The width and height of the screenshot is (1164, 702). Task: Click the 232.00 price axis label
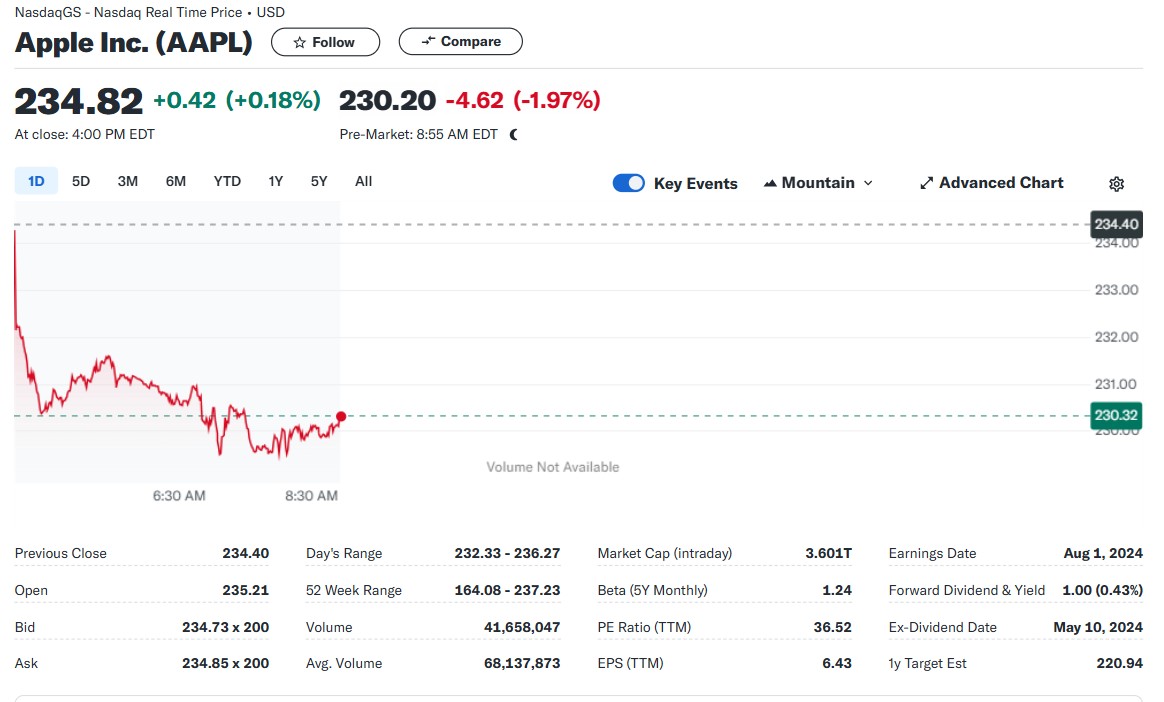click(x=1116, y=337)
